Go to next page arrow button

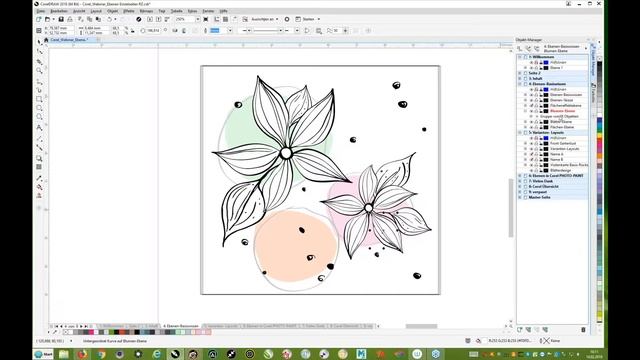[81, 326]
